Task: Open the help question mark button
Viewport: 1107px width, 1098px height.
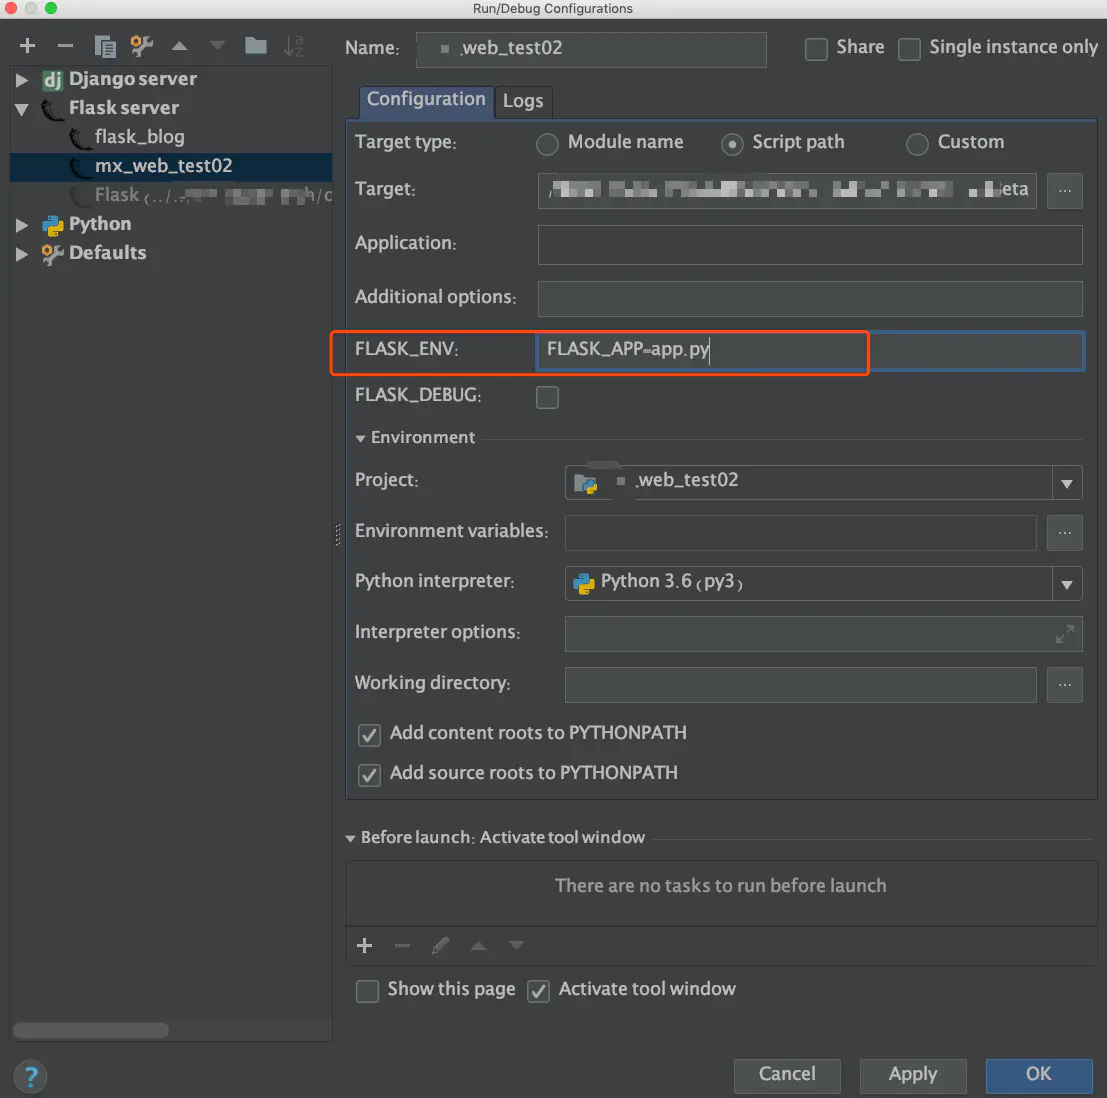Action: [30, 1076]
